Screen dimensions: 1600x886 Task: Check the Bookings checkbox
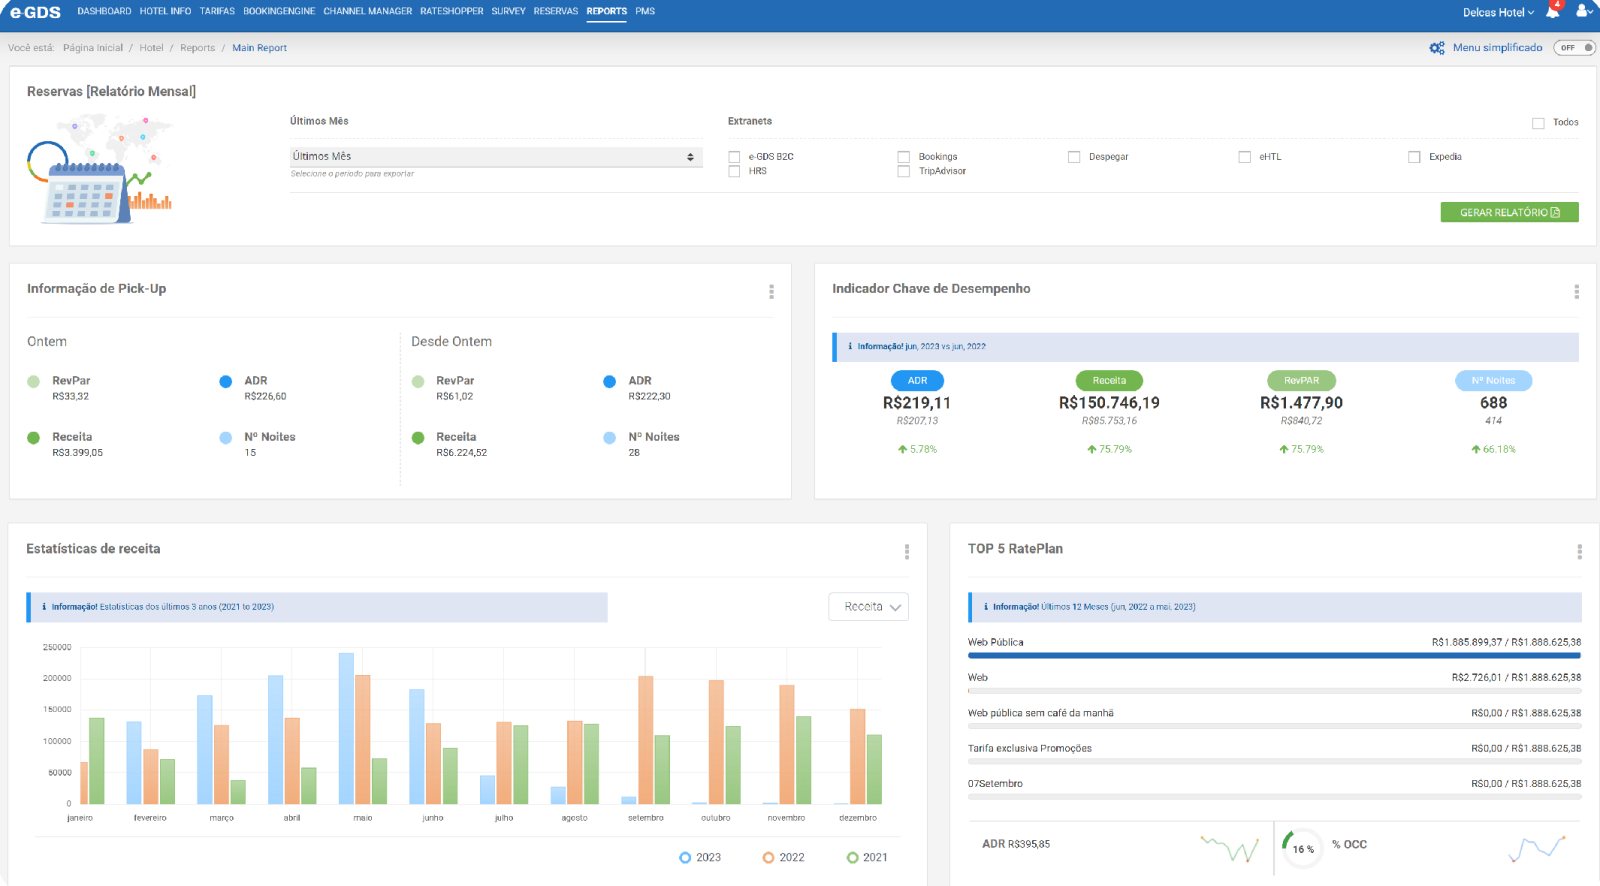point(904,157)
